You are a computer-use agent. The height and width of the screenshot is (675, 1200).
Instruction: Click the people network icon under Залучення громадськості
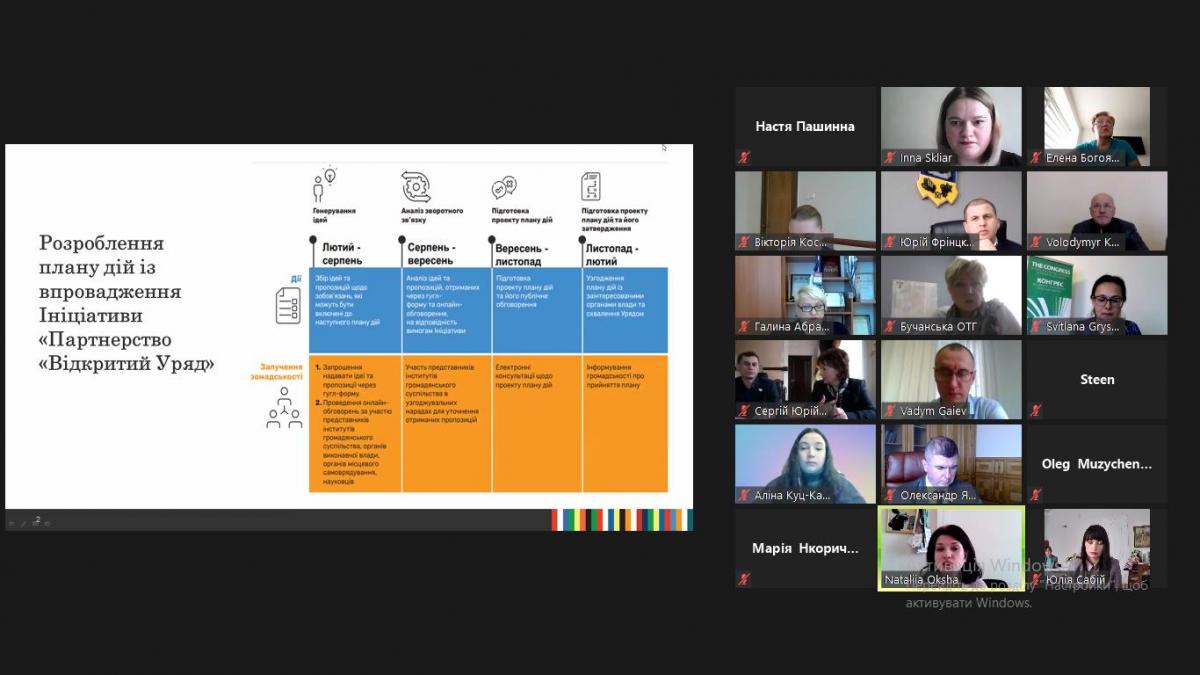[x=284, y=410]
